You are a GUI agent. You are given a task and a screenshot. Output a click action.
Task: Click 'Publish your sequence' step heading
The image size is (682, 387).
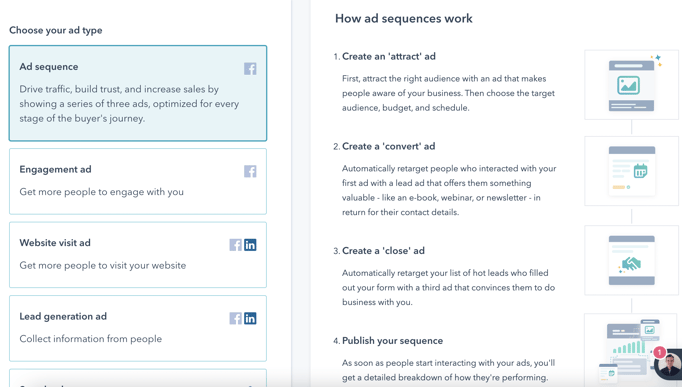392,341
